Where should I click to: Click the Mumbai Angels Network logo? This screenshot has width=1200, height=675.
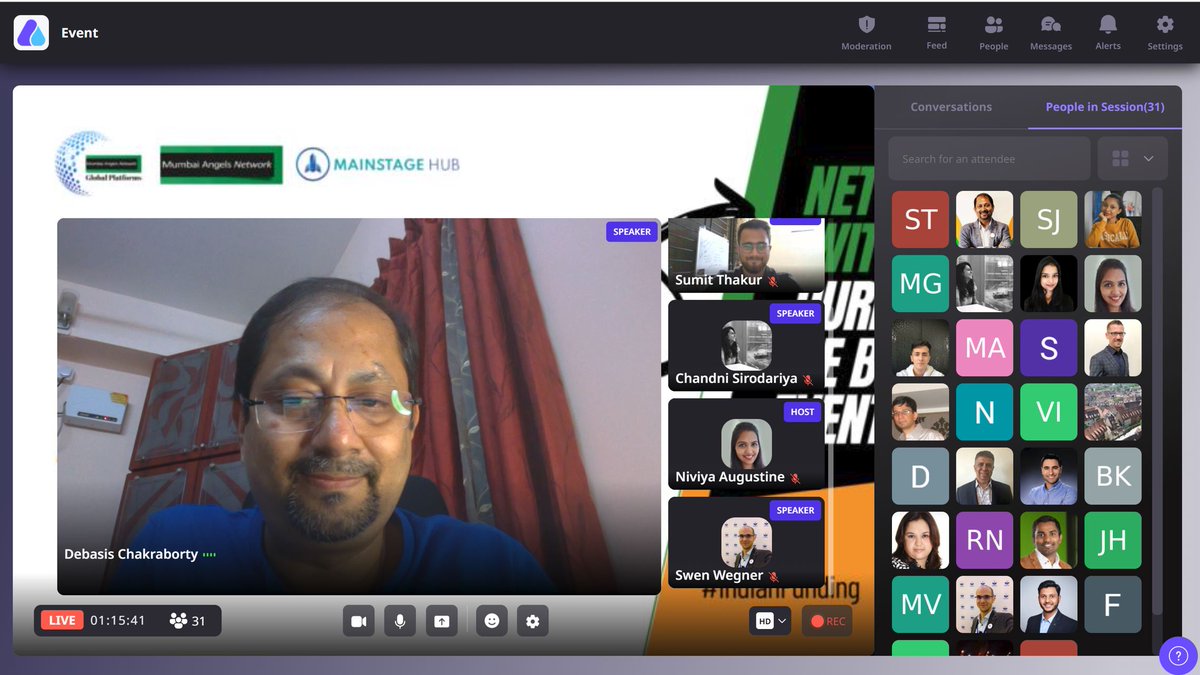pos(221,164)
